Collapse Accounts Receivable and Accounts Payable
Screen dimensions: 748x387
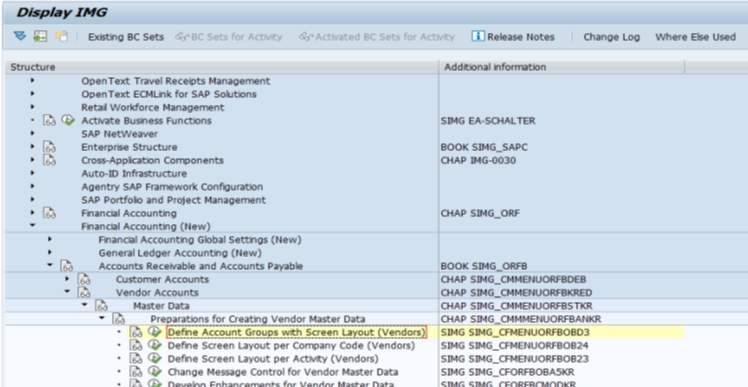click(x=50, y=265)
